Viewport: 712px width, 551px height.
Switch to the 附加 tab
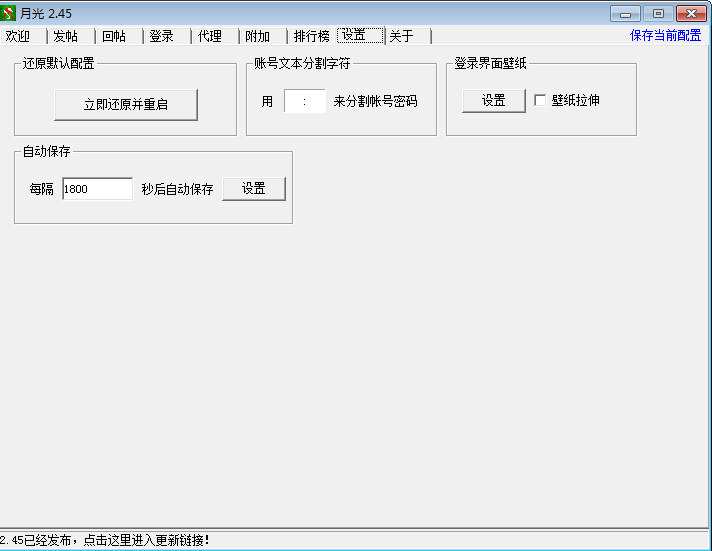tap(257, 36)
